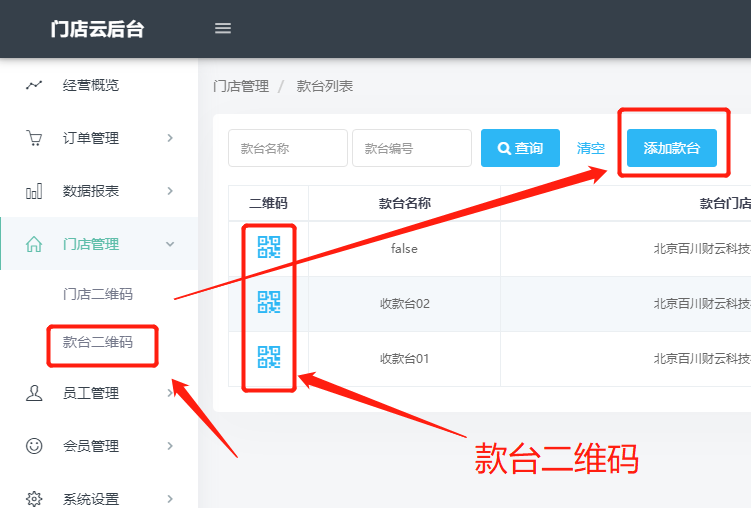Collapse the 门店管理 submenu chevron
The image size is (751, 508).
[170, 244]
